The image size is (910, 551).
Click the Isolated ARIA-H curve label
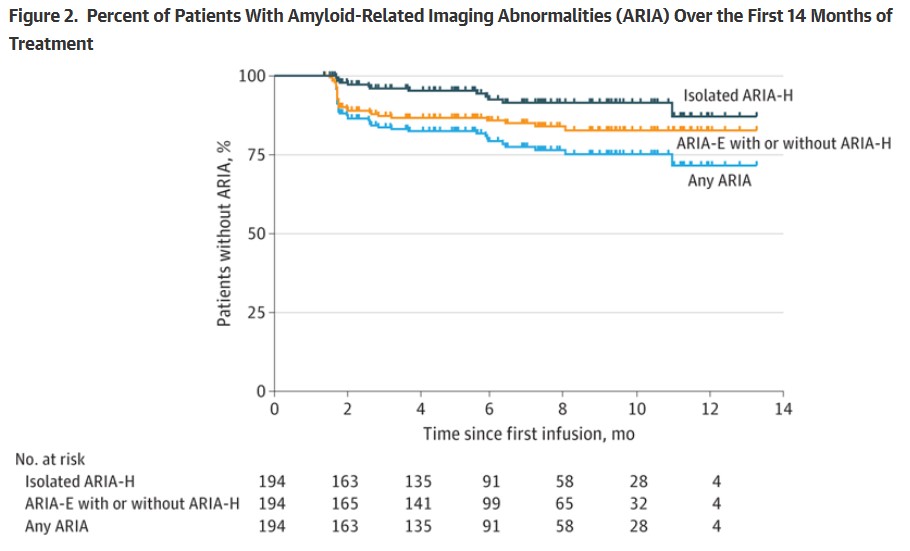tap(745, 96)
